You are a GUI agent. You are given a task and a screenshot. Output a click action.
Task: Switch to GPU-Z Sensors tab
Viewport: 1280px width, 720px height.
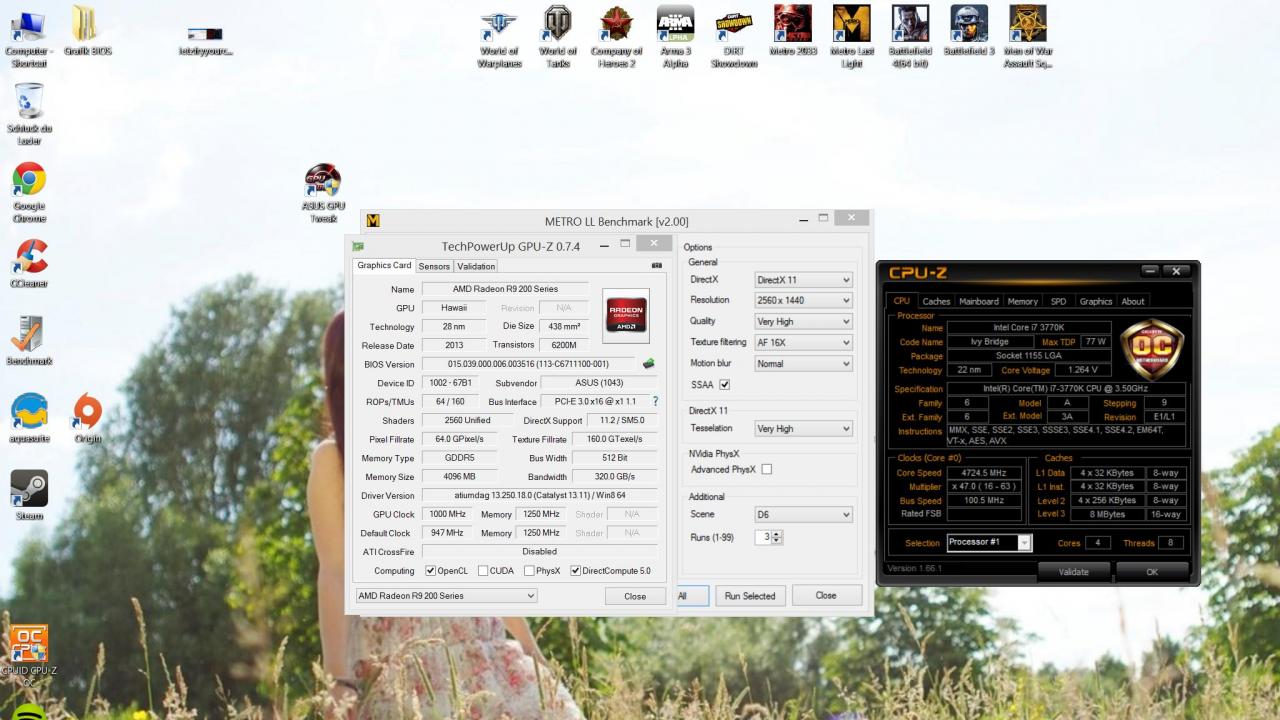434,266
